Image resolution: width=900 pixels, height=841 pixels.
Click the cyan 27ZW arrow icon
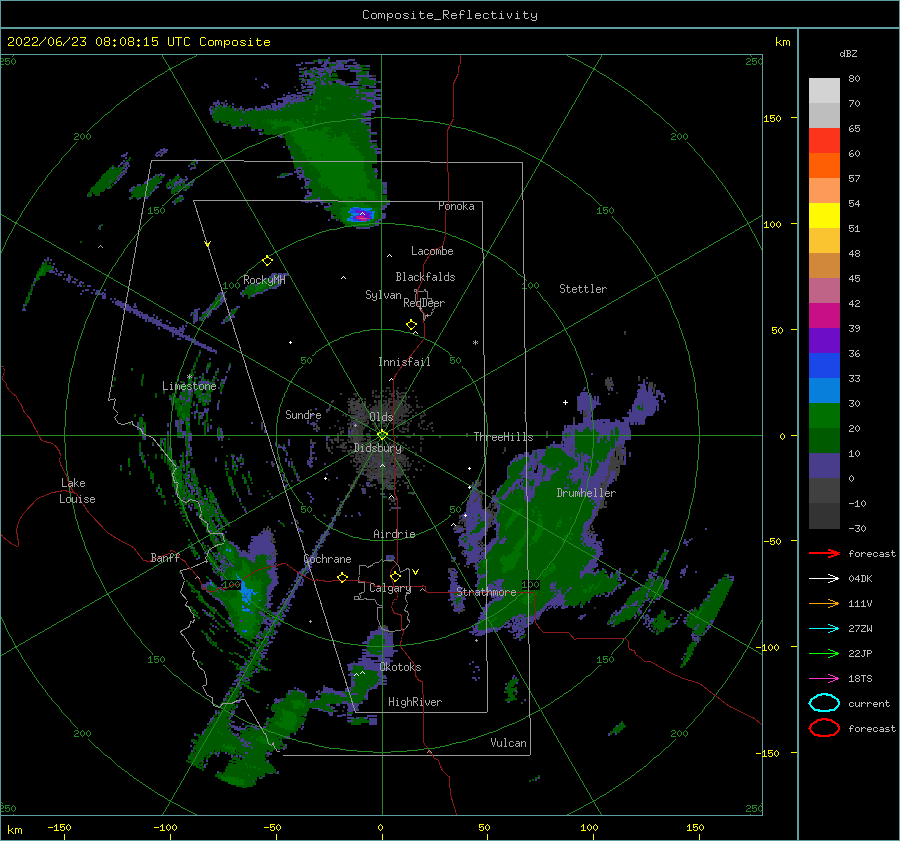824,629
